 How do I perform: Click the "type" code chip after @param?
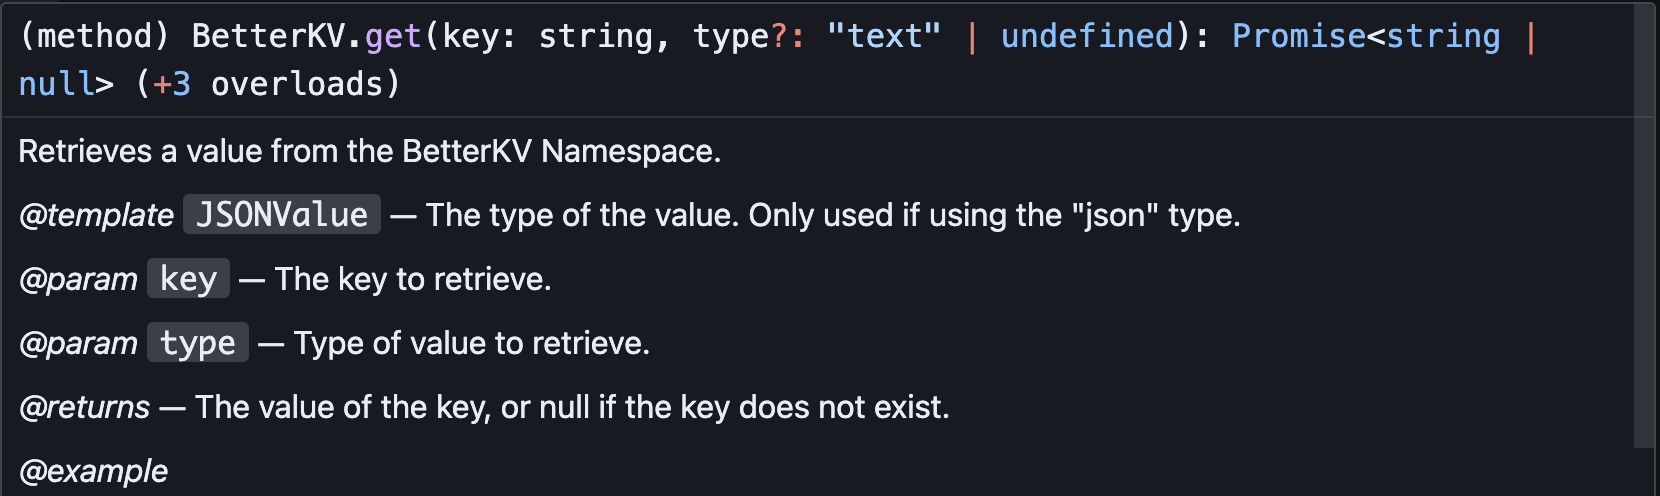coord(197,343)
